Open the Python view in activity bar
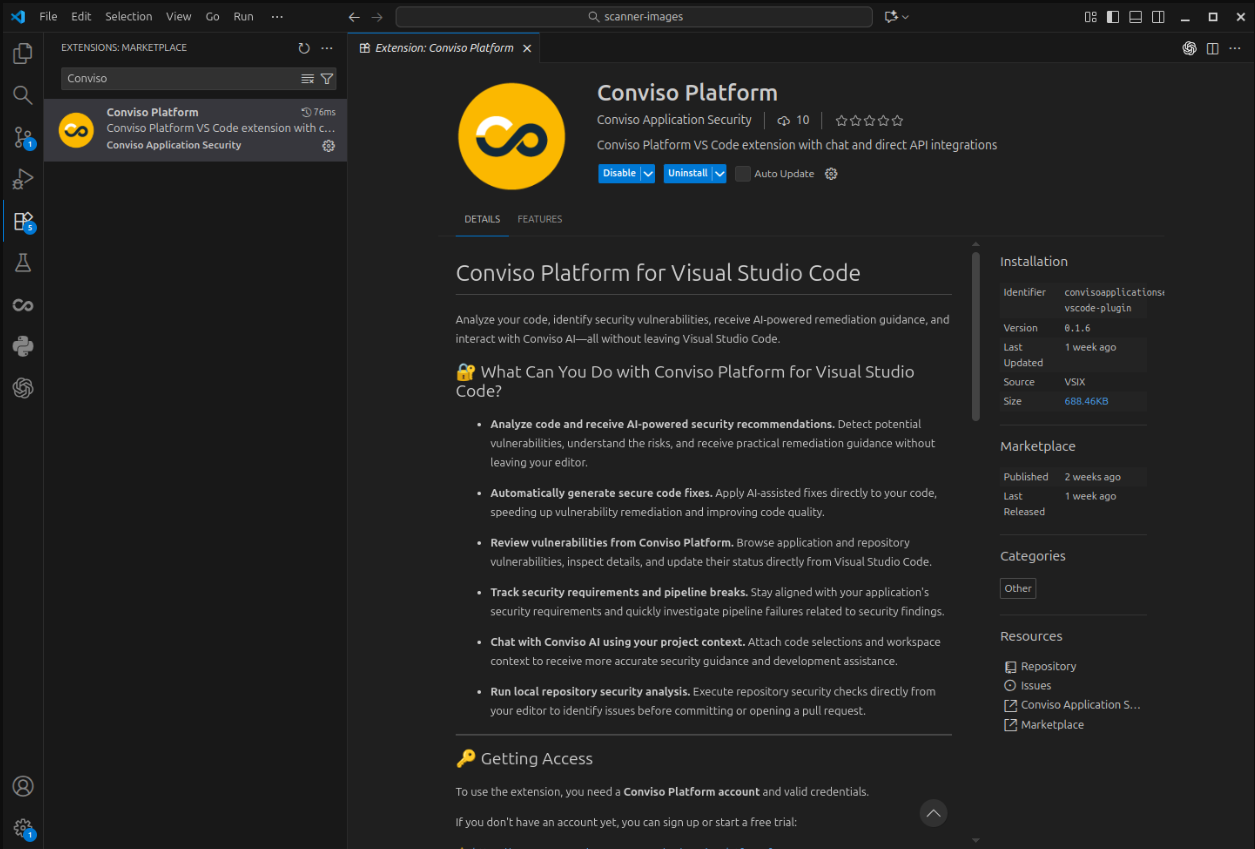1255x849 pixels. point(22,347)
